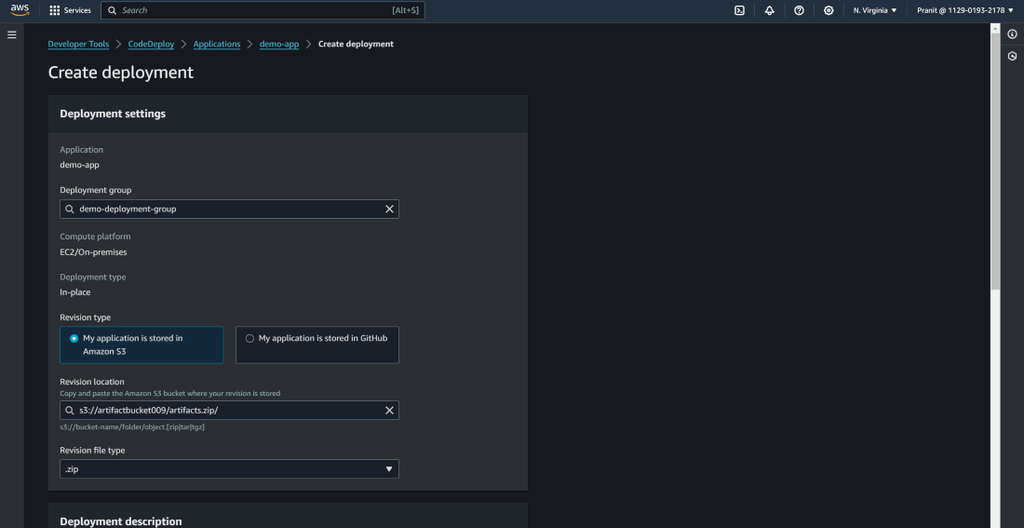Clear the Revision location s3 path
The width and height of the screenshot is (1024, 528).
pos(389,410)
